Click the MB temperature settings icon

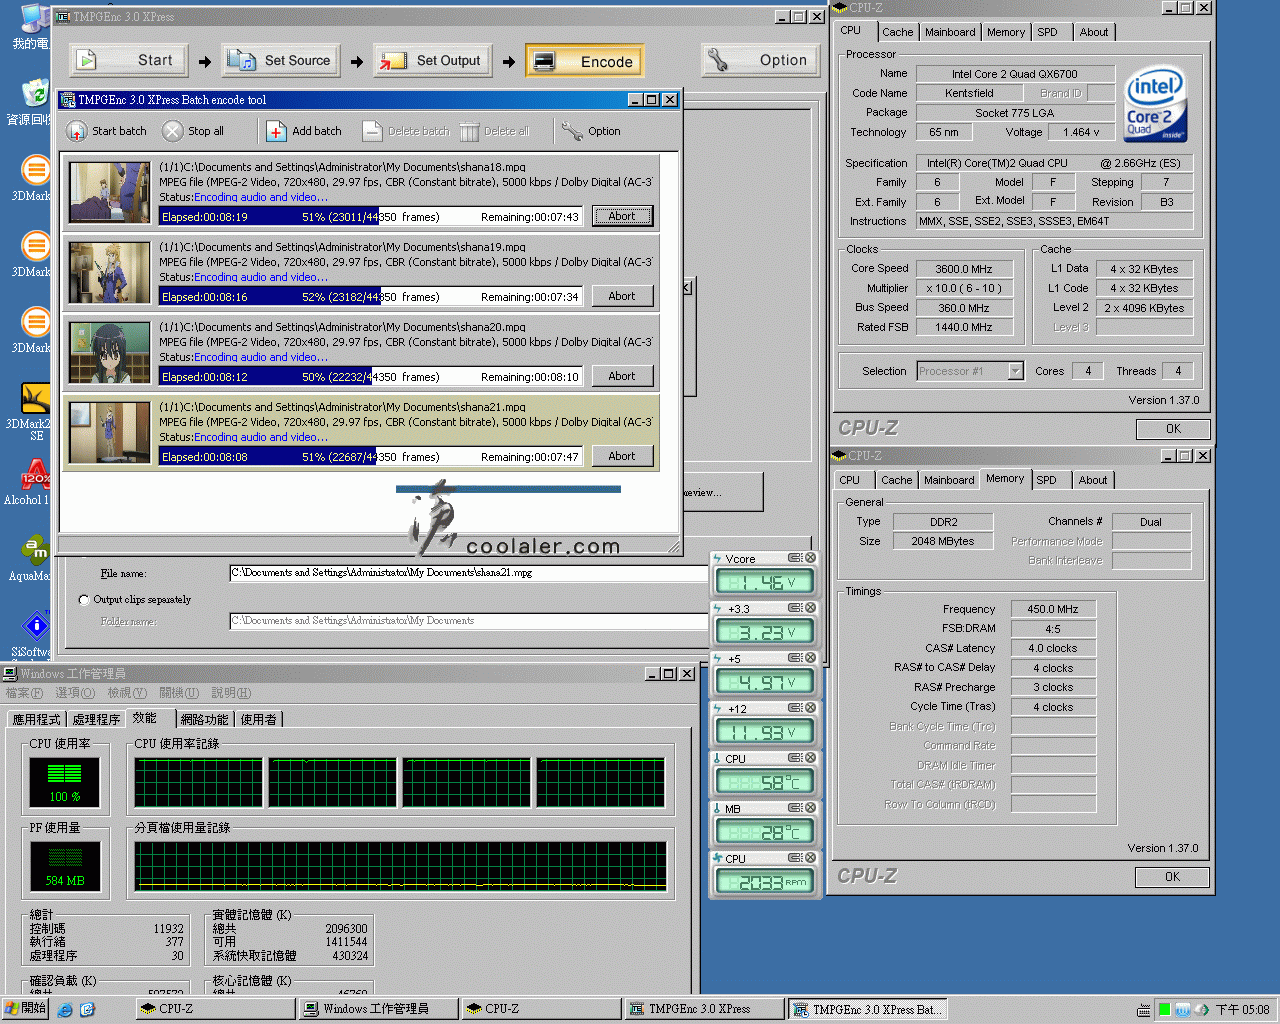tap(794, 808)
